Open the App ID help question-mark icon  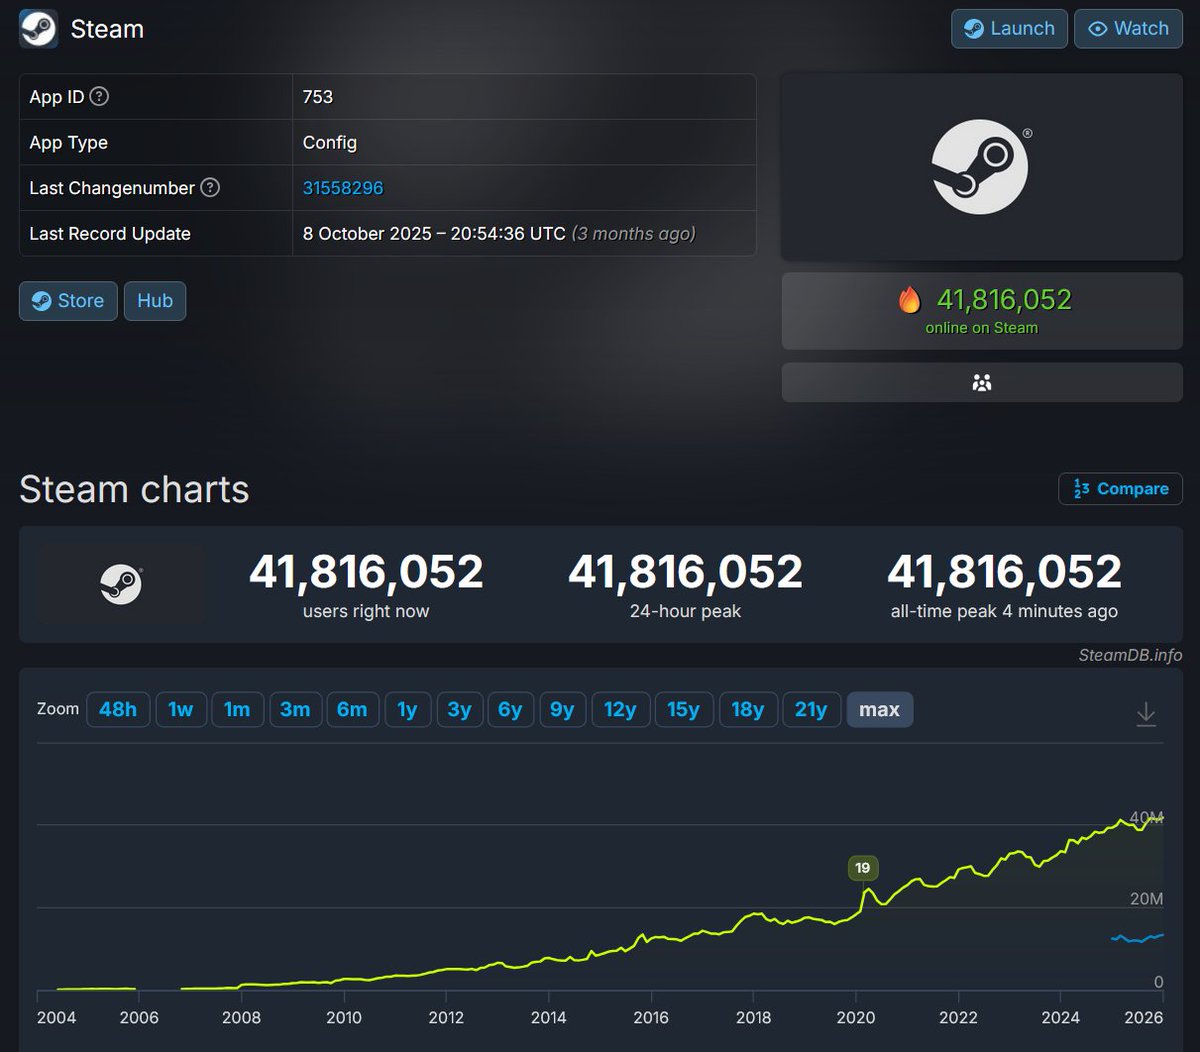click(98, 96)
